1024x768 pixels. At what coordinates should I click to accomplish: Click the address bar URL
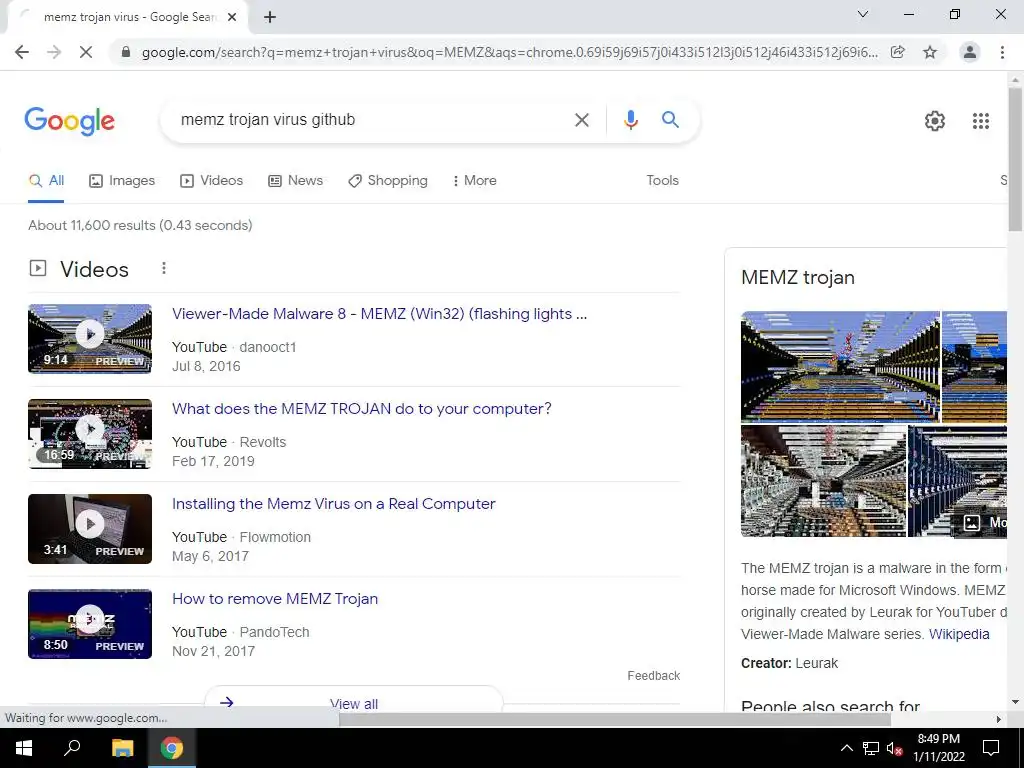(509, 52)
